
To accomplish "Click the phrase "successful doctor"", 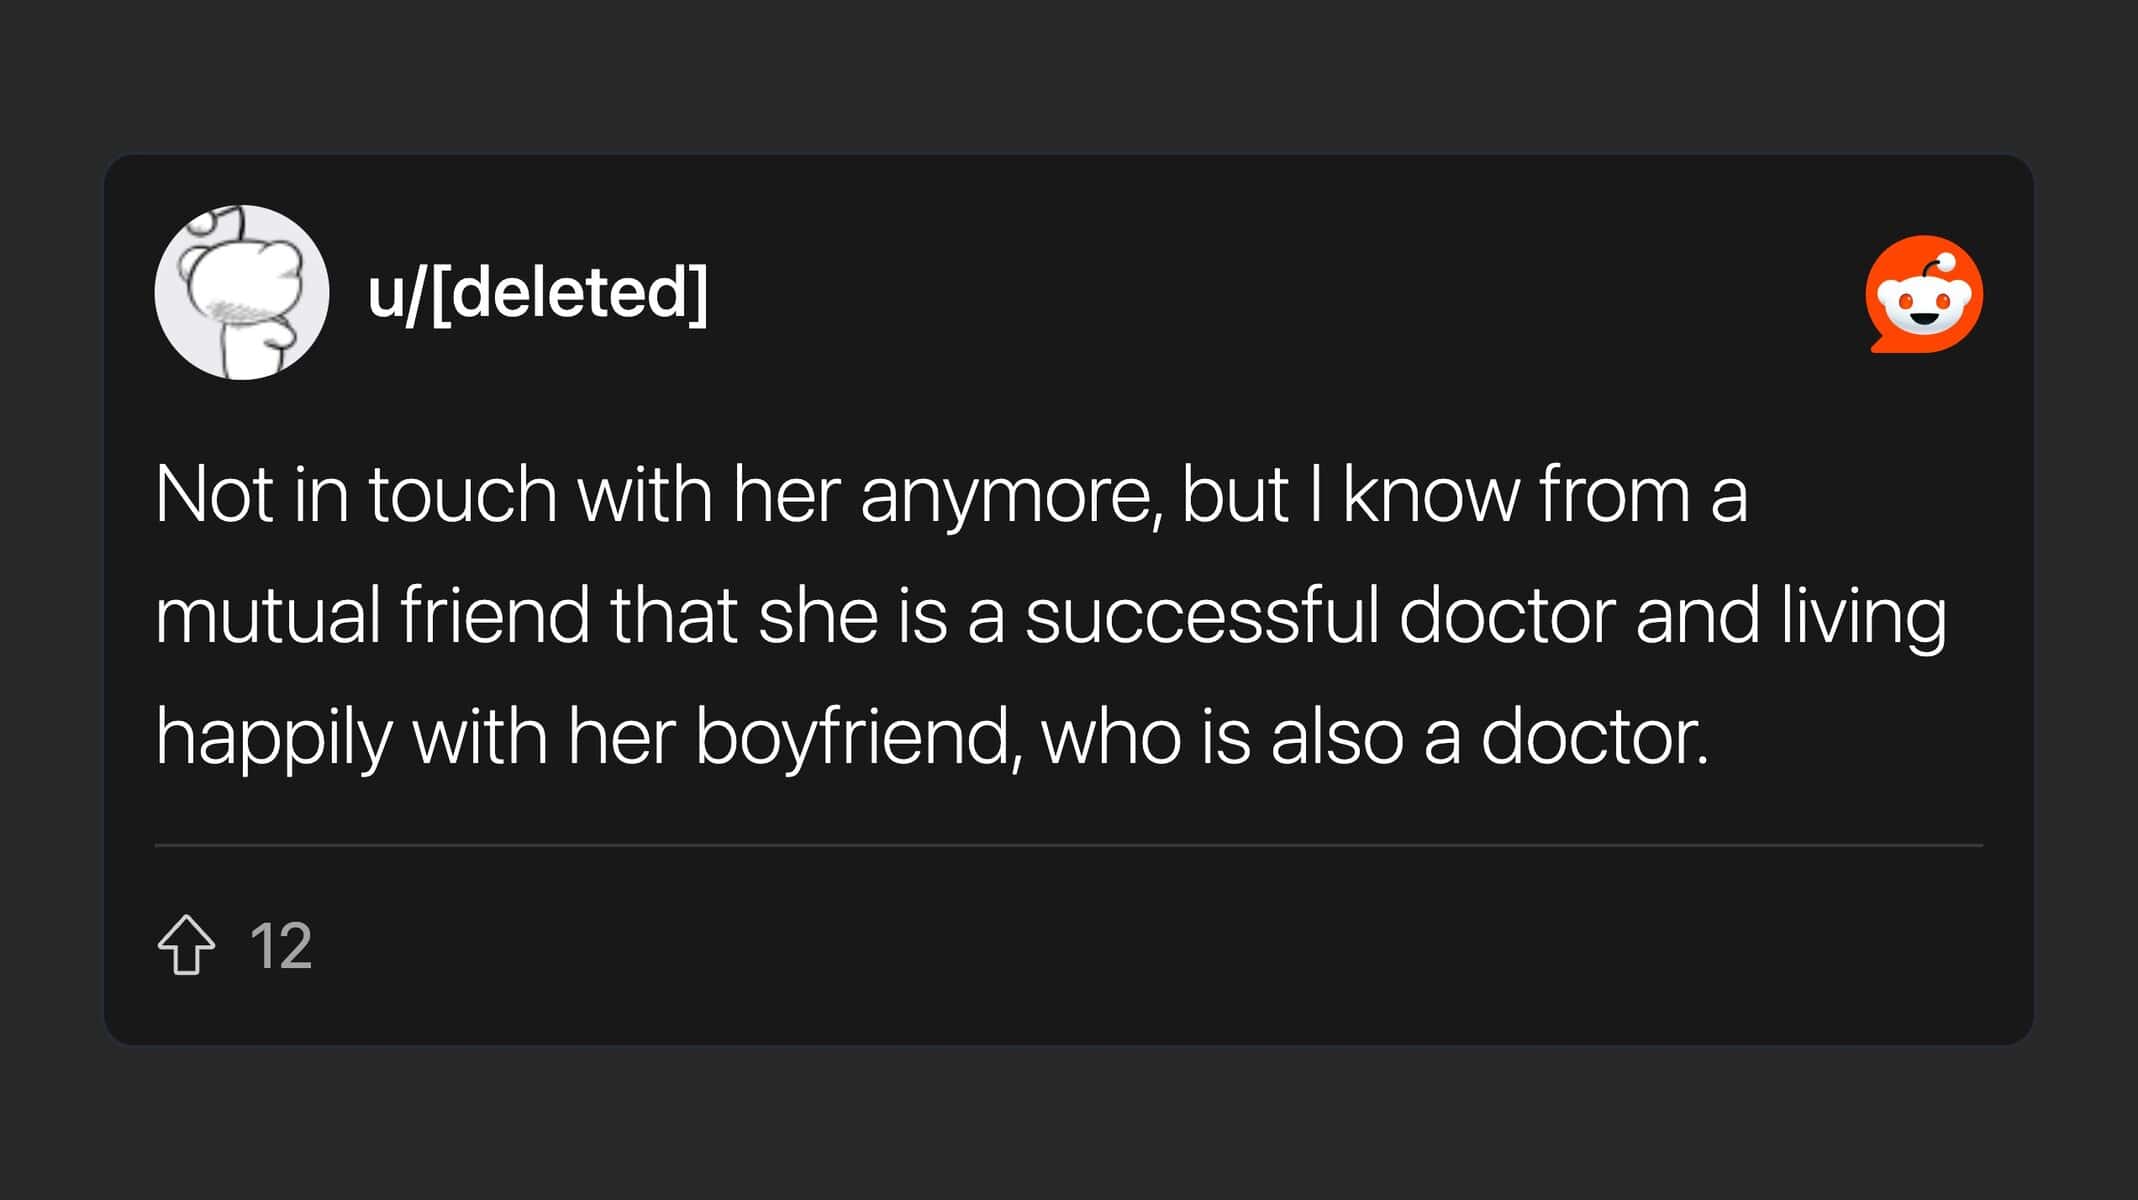I will coord(1320,615).
